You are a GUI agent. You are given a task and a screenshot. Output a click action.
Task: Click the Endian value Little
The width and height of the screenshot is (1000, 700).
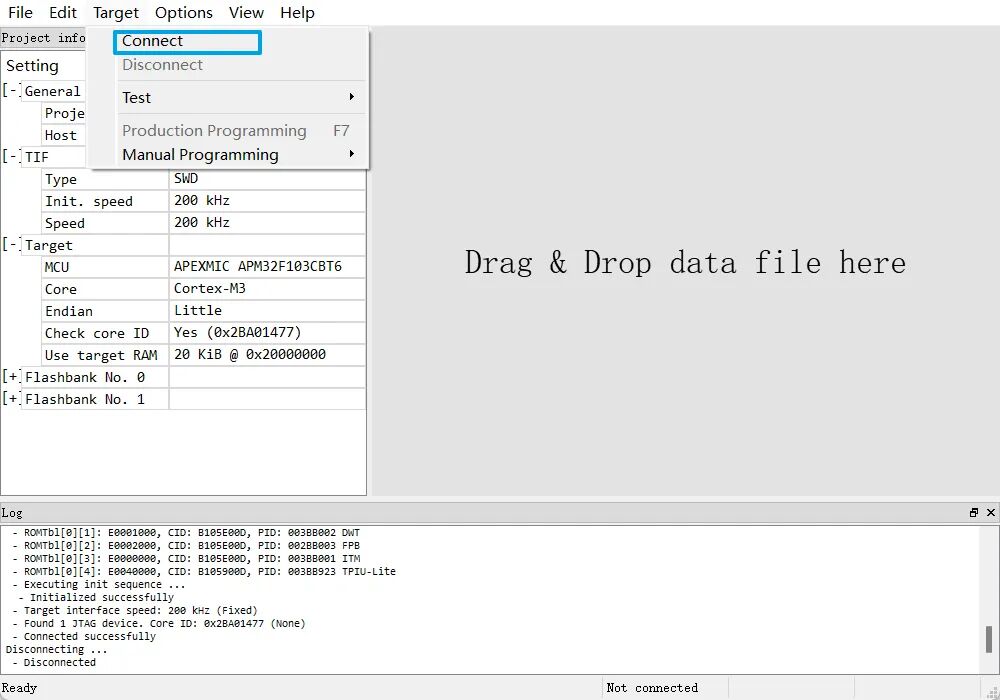point(198,311)
